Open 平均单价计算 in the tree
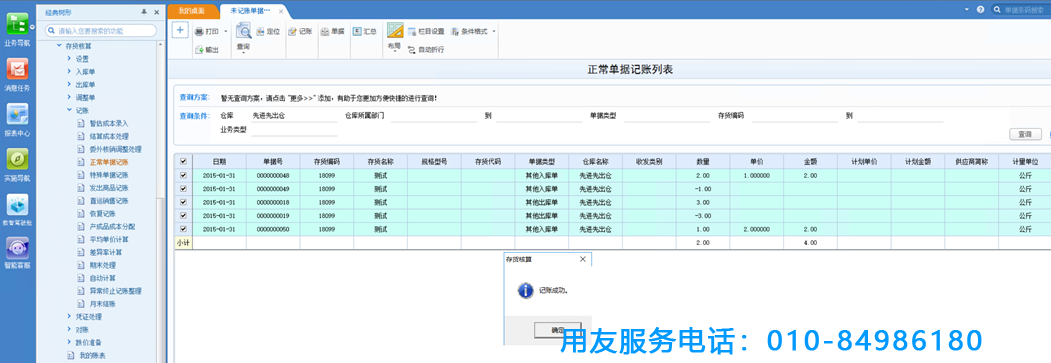1051x363 pixels. (109, 239)
